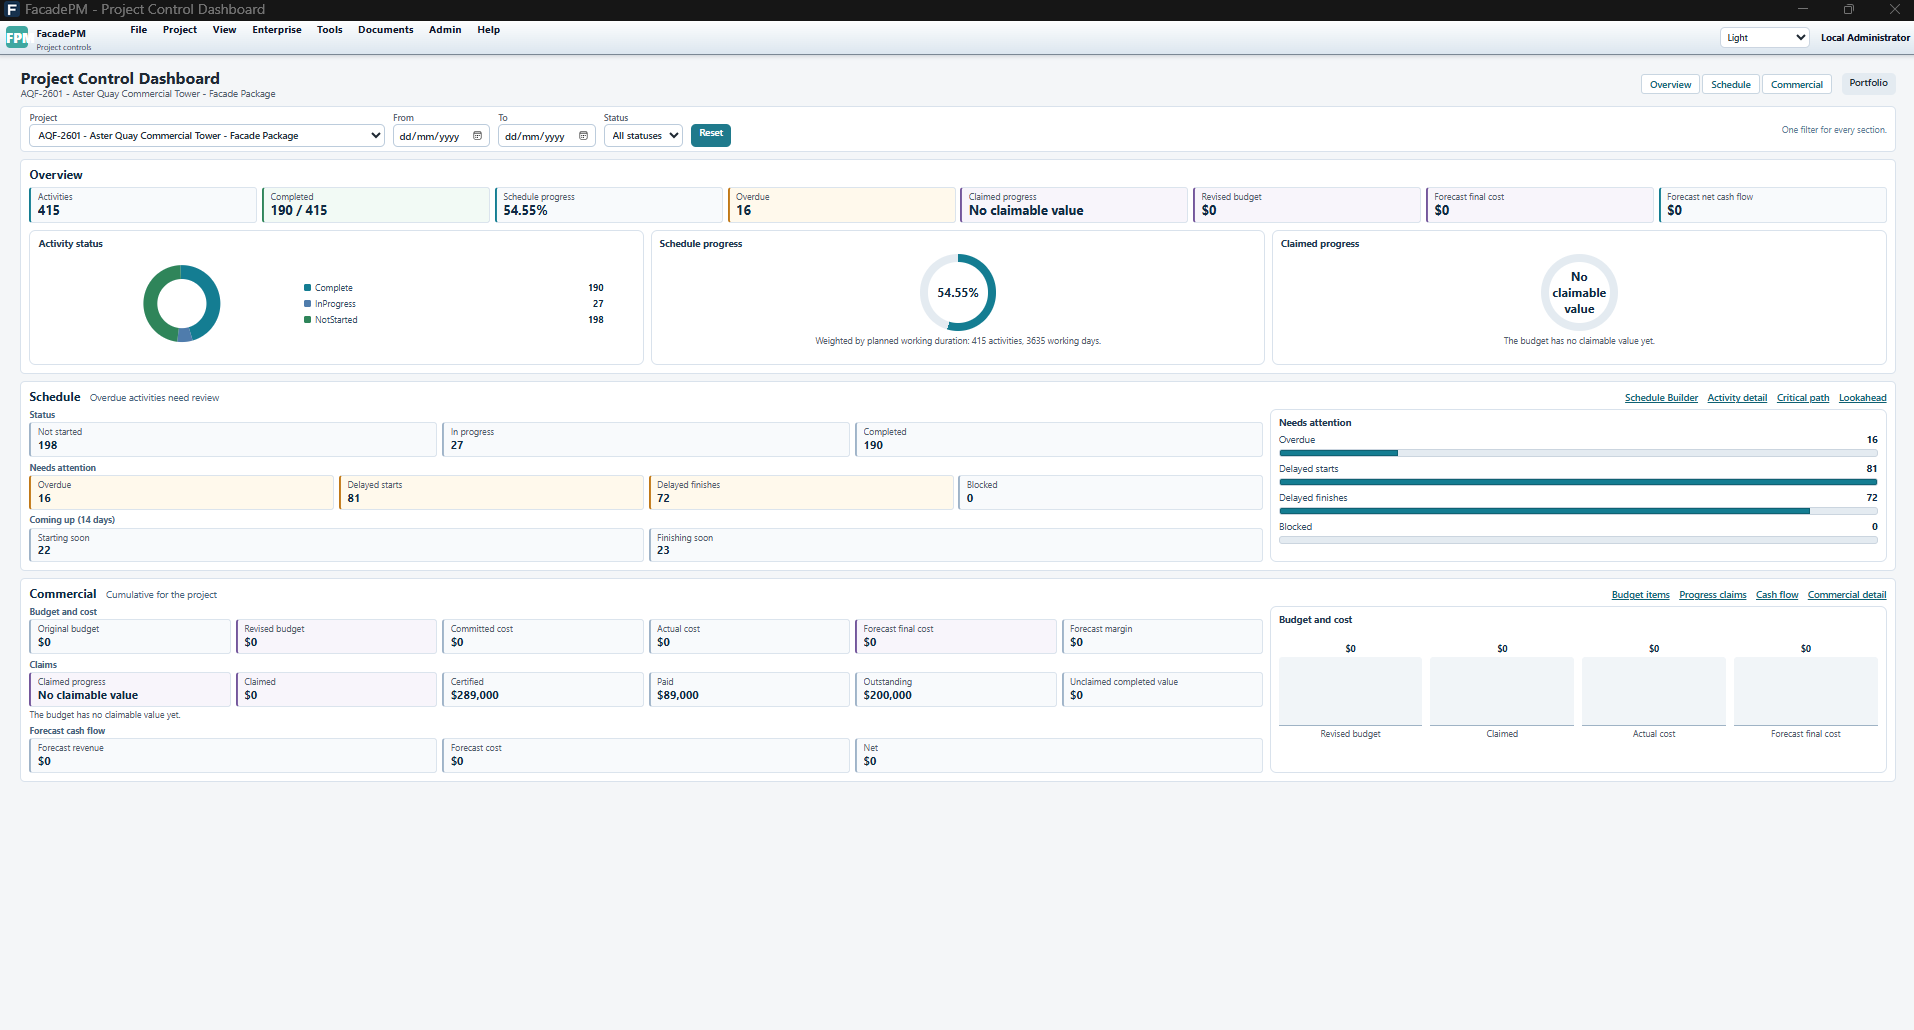Click the Delayed finishes progress bar

1578,511
